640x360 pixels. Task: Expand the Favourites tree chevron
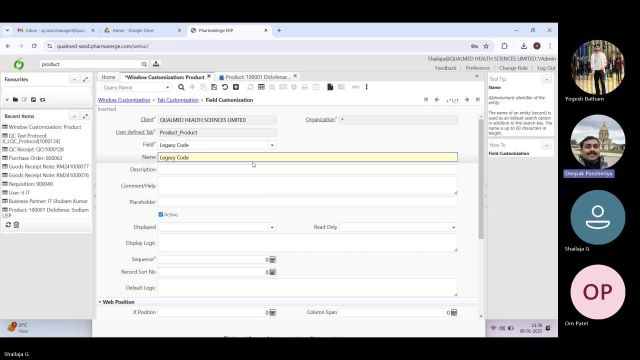(7, 100)
